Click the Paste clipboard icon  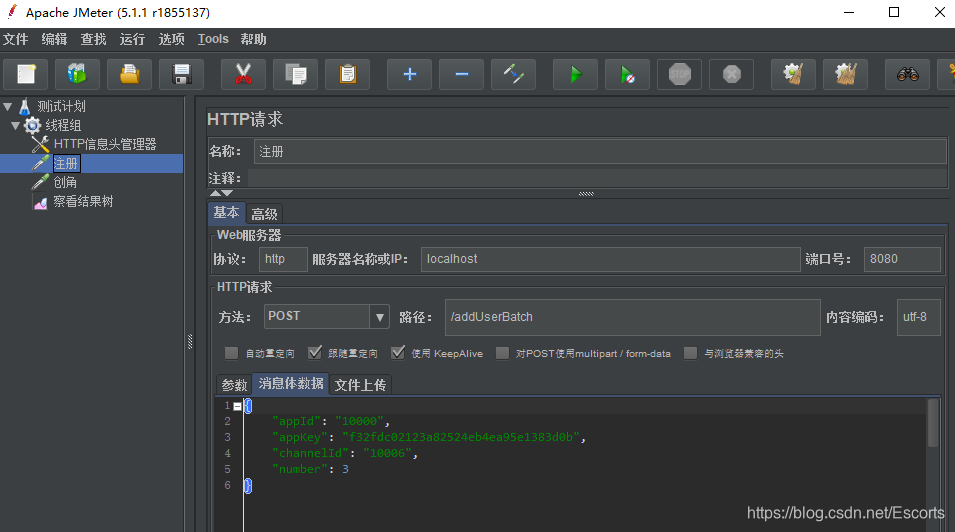pos(347,74)
